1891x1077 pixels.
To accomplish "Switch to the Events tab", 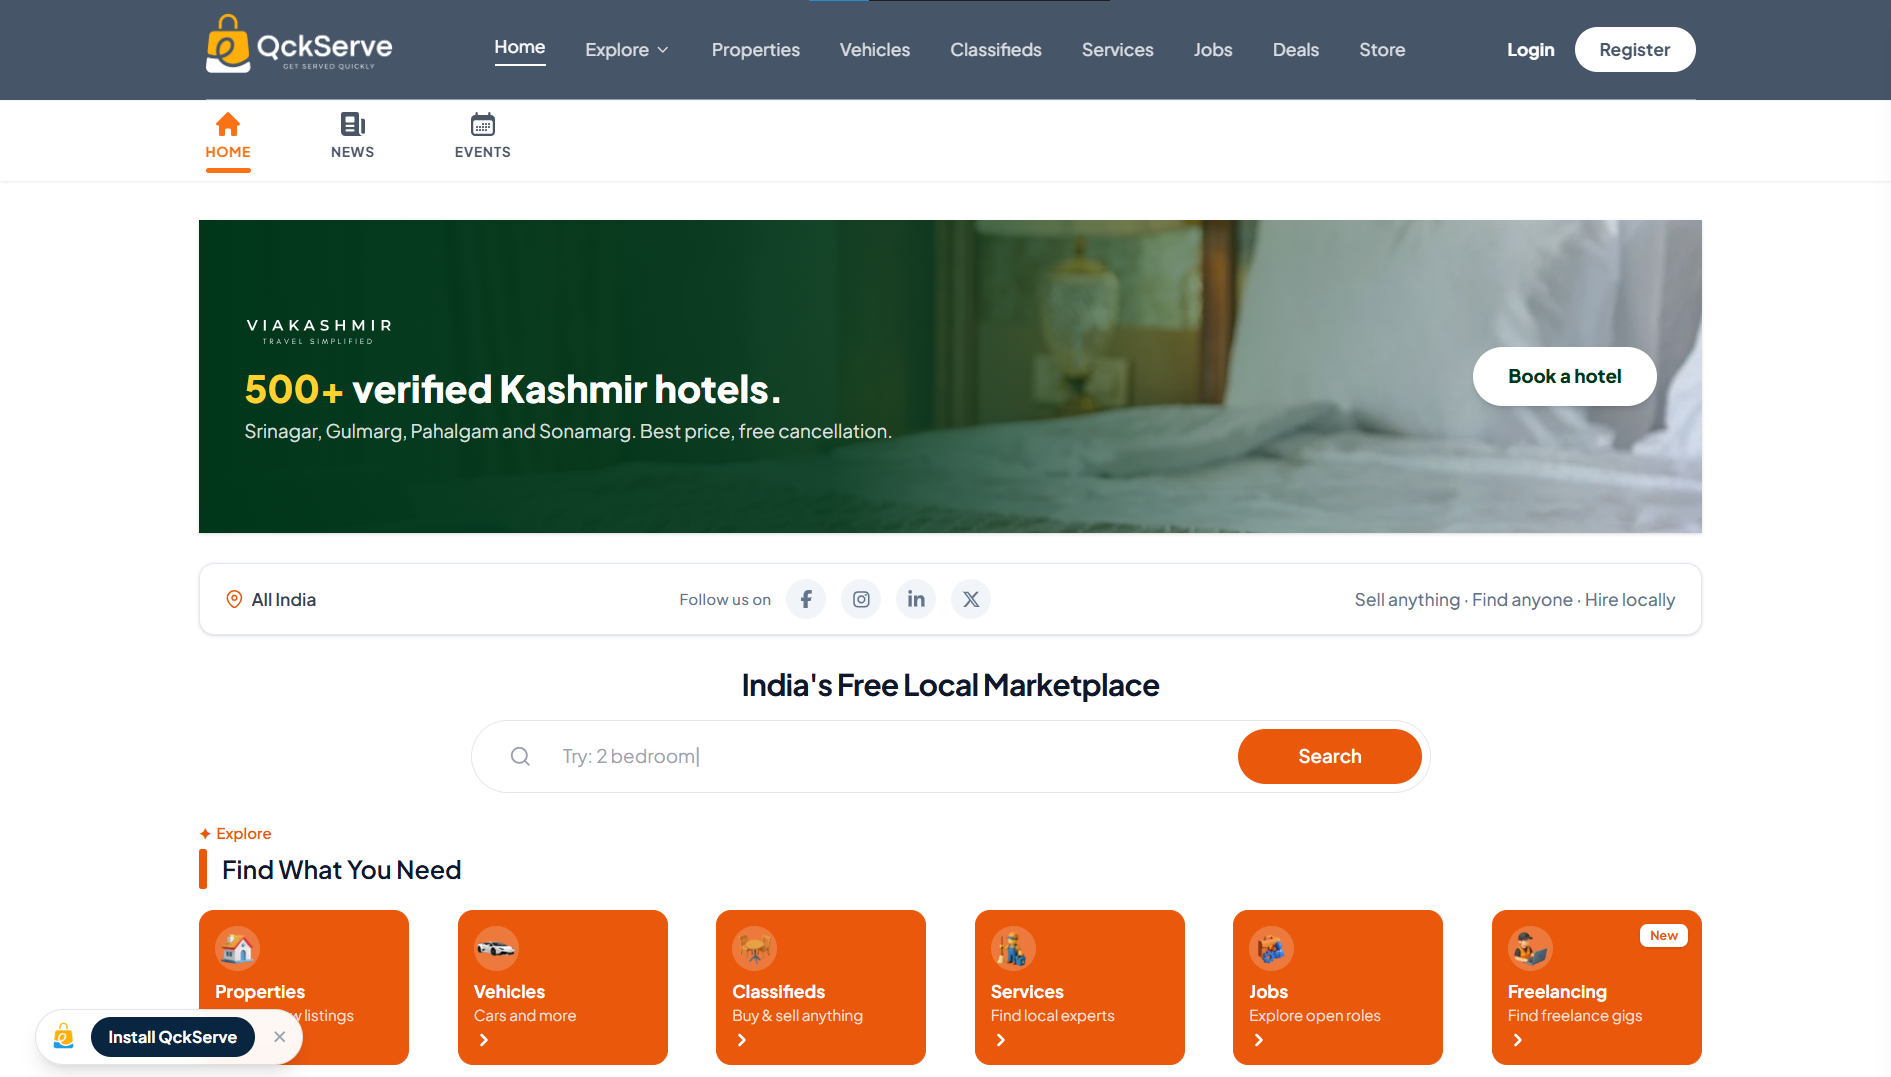I will [x=483, y=136].
